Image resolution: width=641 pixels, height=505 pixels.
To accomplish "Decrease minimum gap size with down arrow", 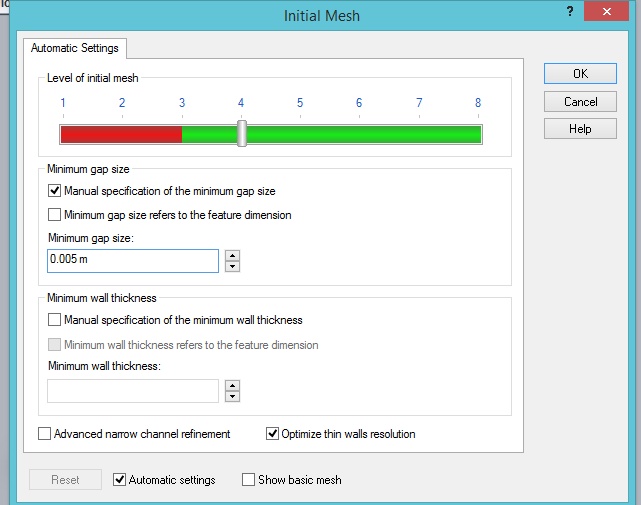I will click(232, 267).
